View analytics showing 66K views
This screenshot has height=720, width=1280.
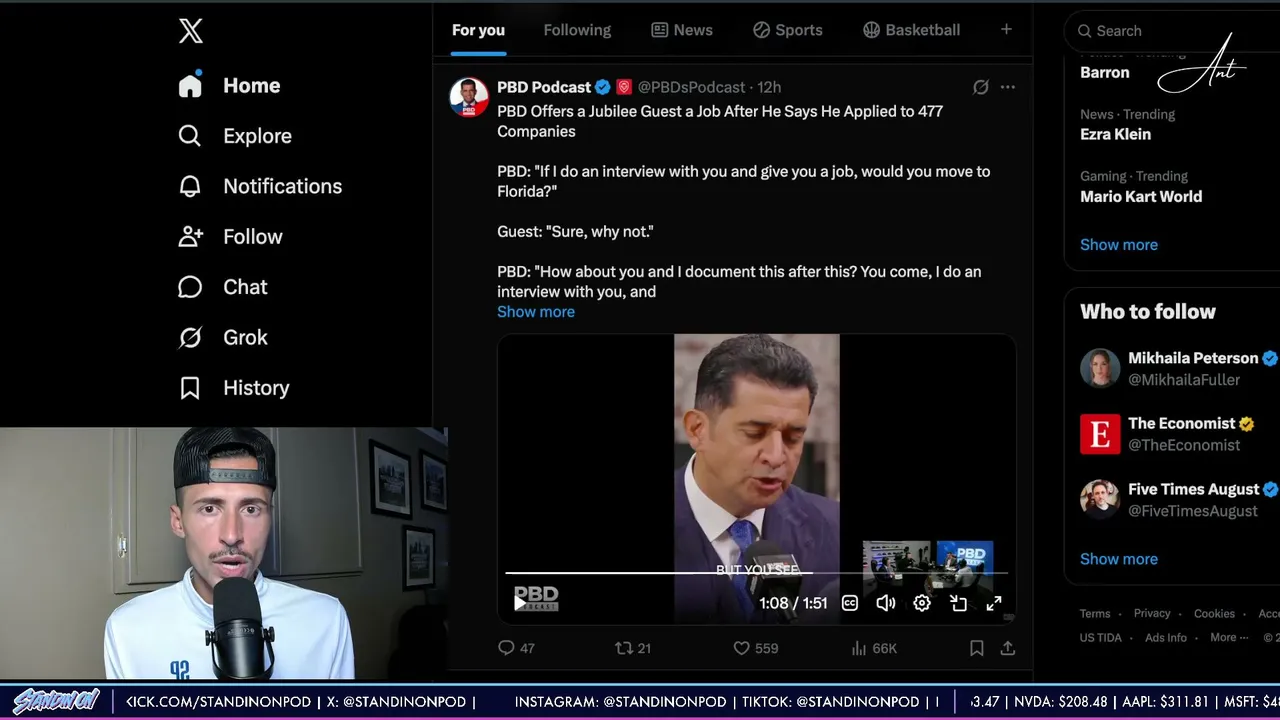(874, 648)
